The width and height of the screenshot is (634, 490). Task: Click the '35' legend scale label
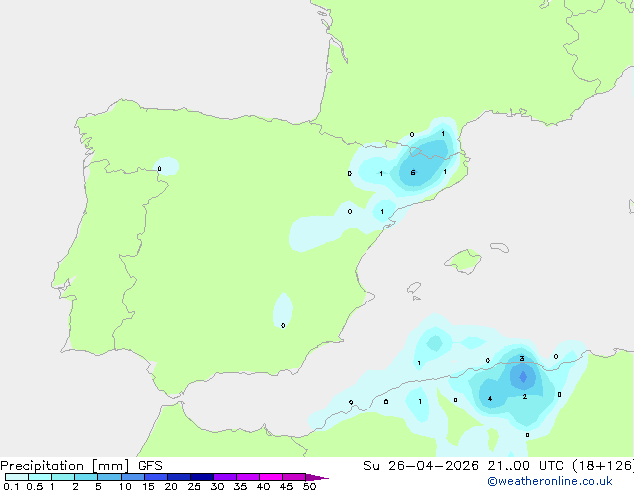coord(240,486)
